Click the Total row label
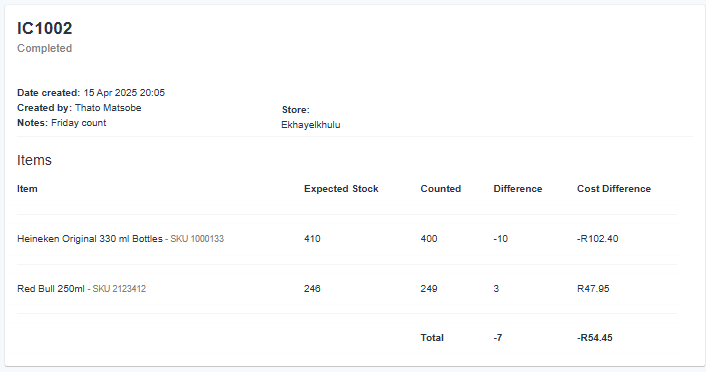Screen dimensions: 706x372 point(432,338)
